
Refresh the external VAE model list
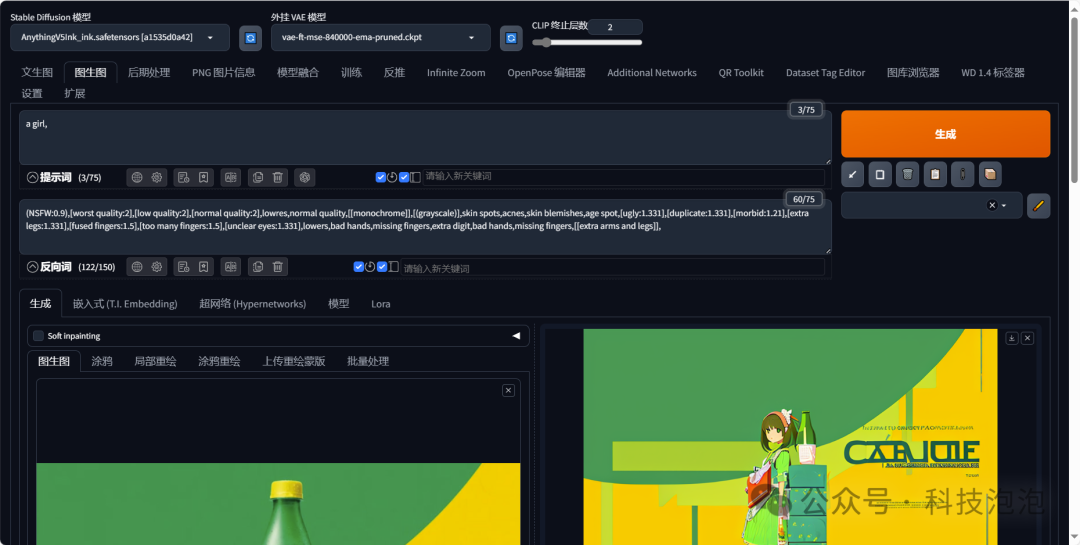tap(511, 38)
